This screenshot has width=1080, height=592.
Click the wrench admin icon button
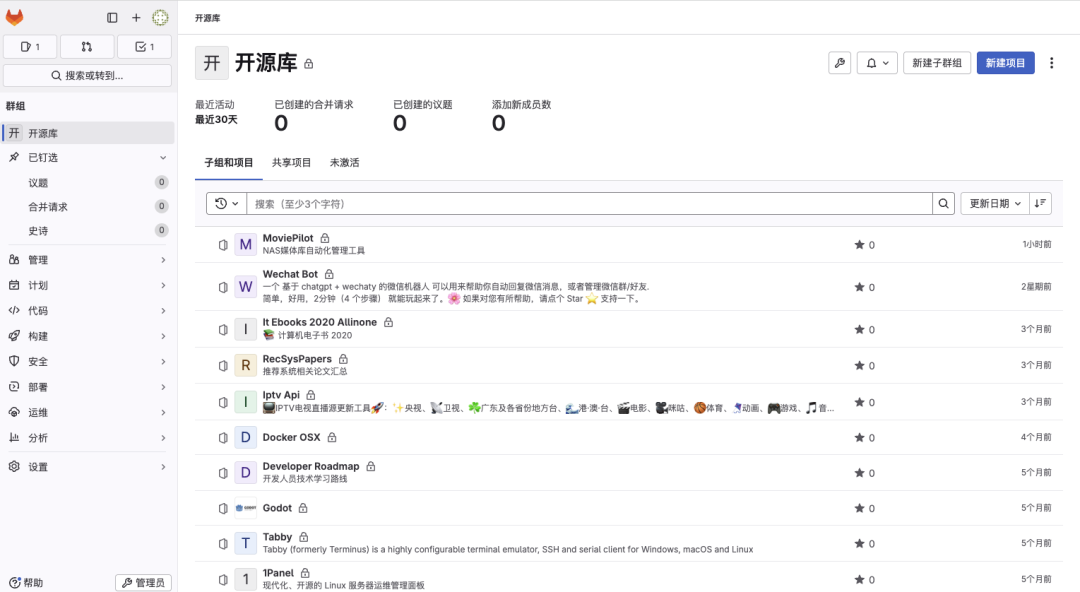pyautogui.click(x=840, y=63)
